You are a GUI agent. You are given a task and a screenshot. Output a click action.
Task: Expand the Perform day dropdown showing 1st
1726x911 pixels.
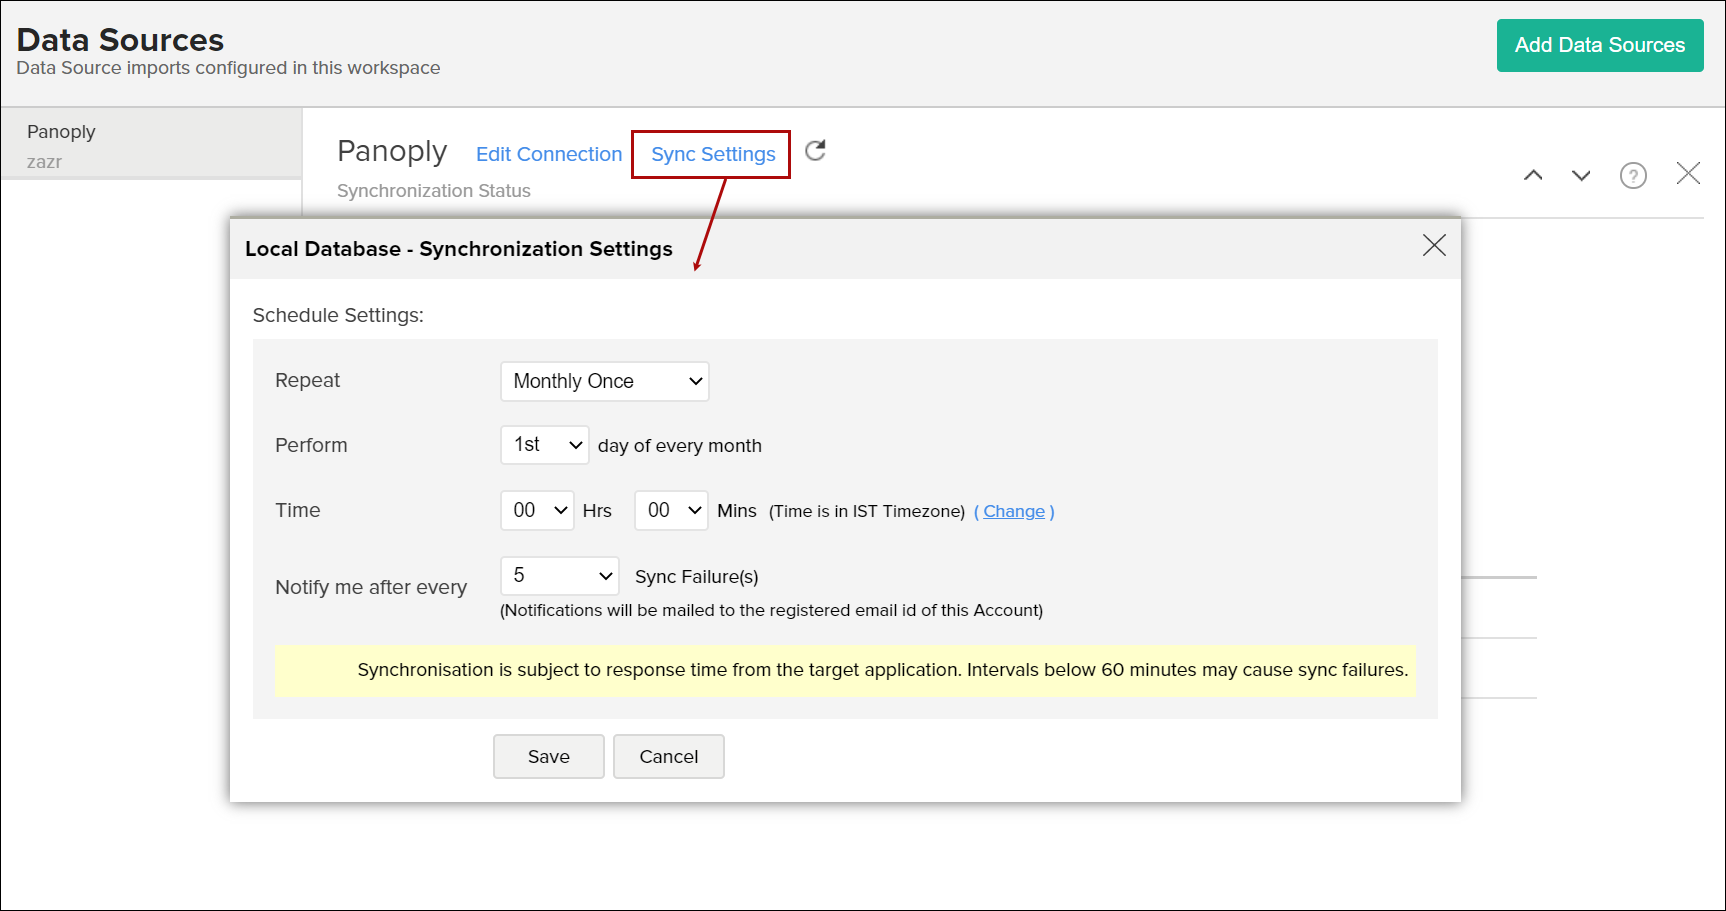coord(544,445)
